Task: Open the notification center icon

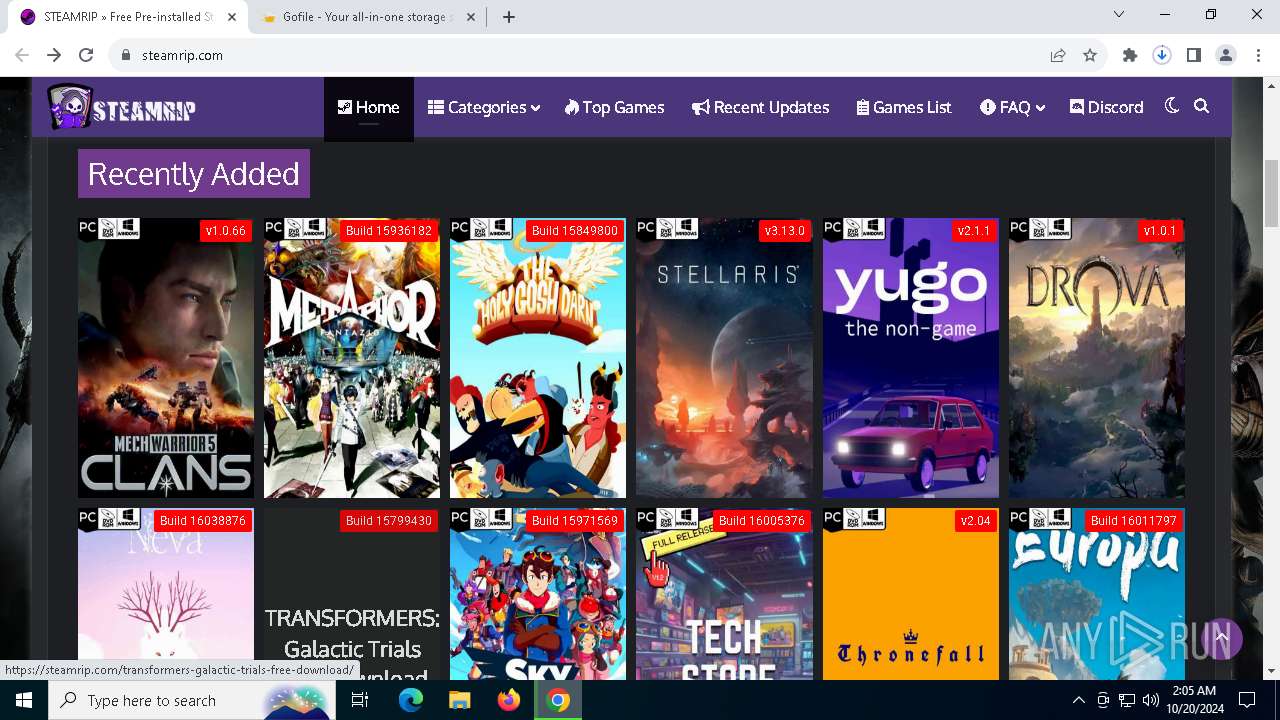Action: click(x=1247, y=700)
